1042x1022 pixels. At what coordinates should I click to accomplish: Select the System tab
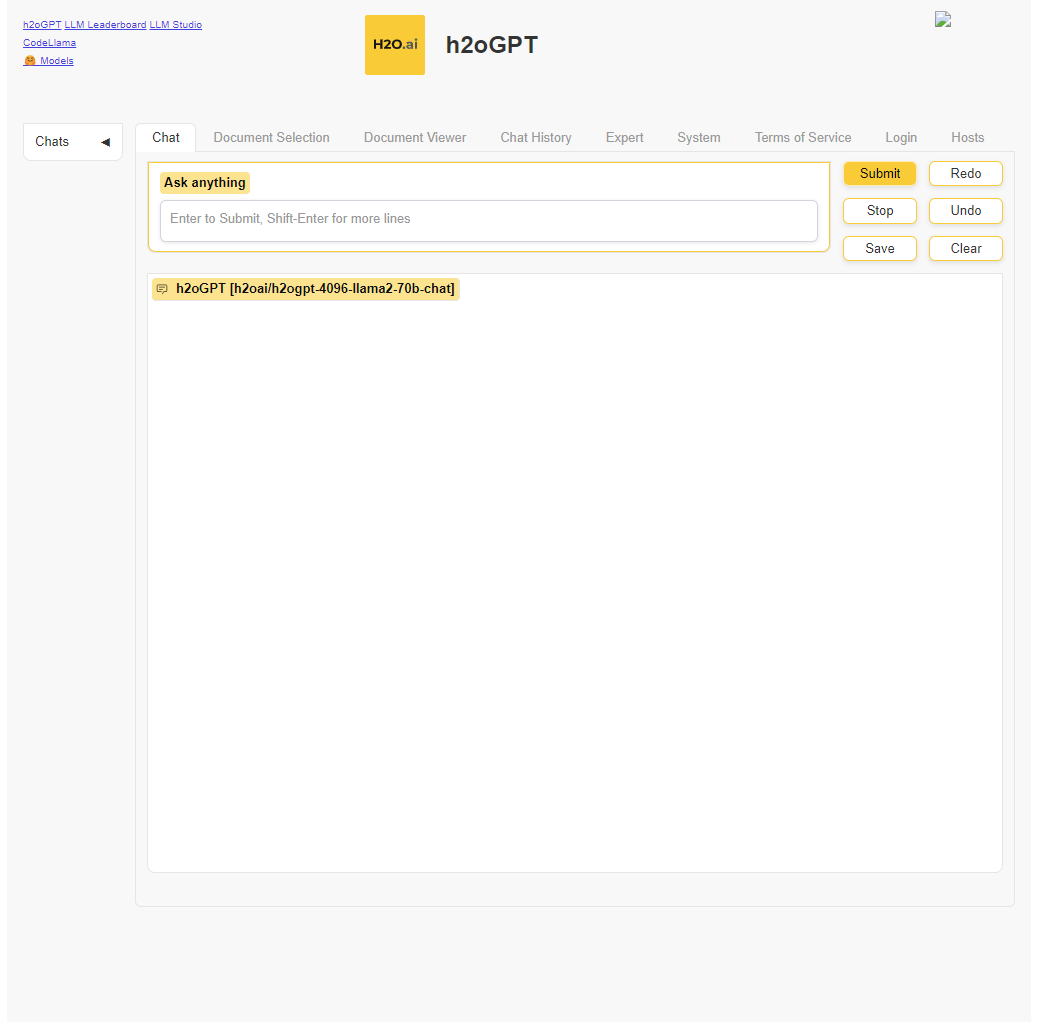pyautogui.click(x=698, y=138)
